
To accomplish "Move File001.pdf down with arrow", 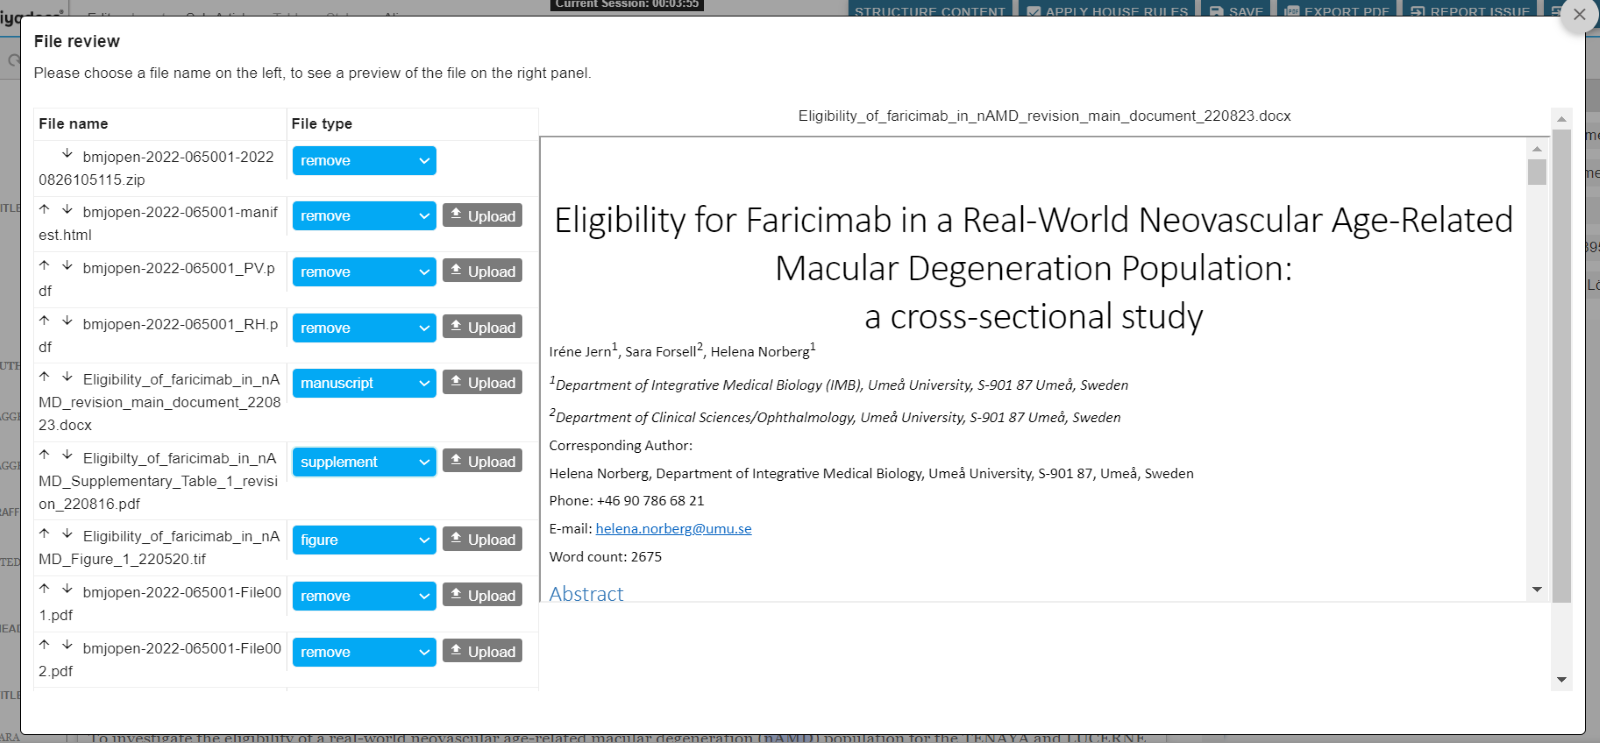I will (x=67, y=590).
